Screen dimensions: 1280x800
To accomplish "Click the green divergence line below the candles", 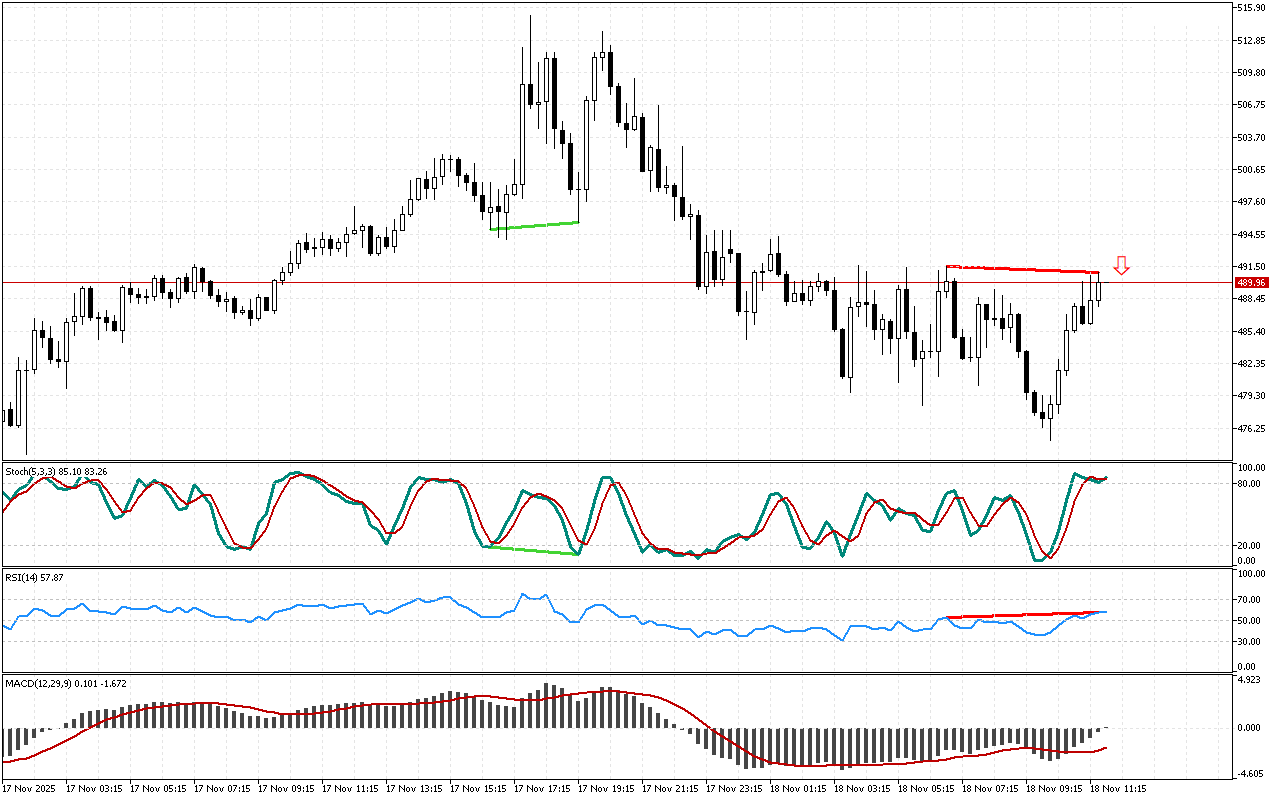I will [535, 226].
